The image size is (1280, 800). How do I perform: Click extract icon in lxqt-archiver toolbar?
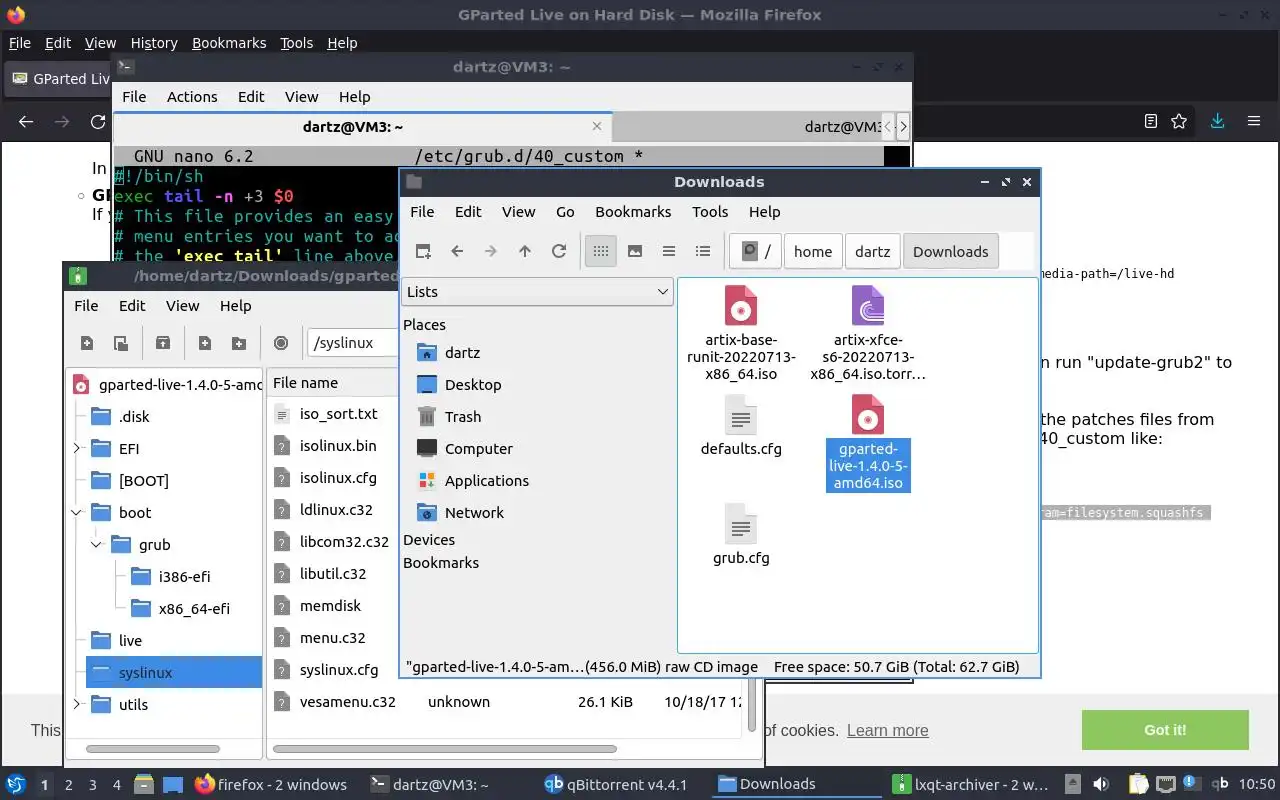(163, 343)
